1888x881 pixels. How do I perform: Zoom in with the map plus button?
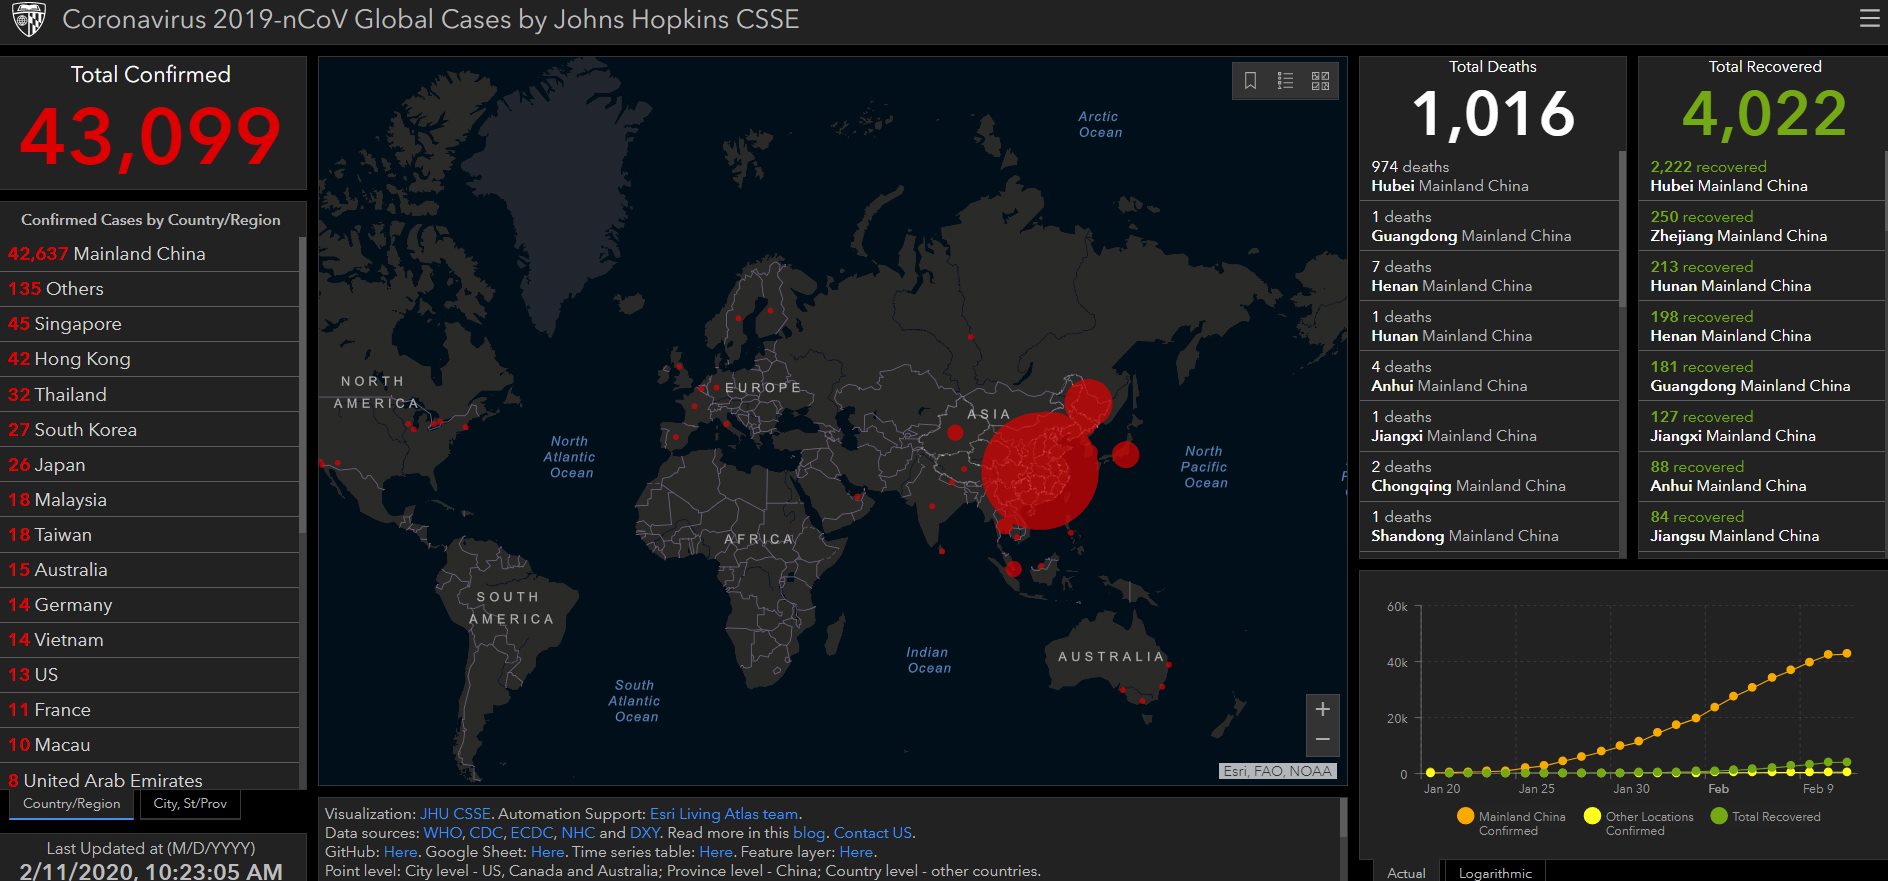click(1322, 709)
